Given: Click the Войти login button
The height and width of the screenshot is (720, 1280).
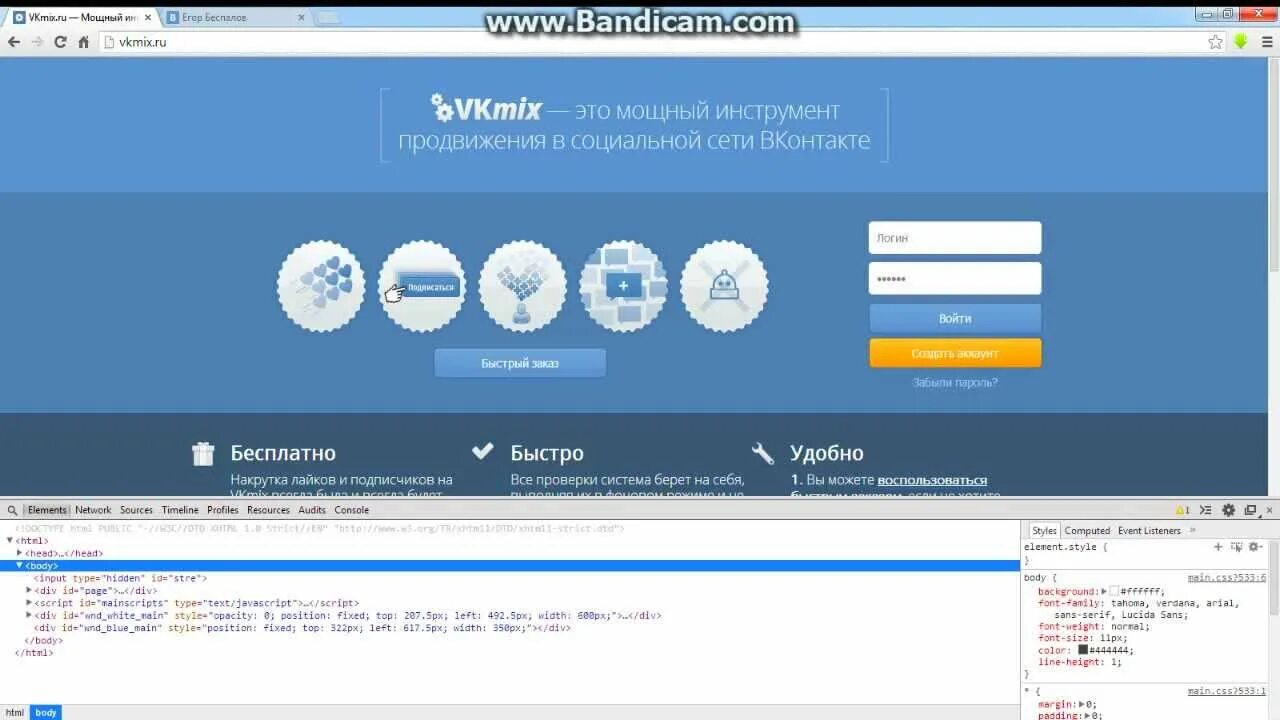Looking at the screenshot, I should click(955, 318).
